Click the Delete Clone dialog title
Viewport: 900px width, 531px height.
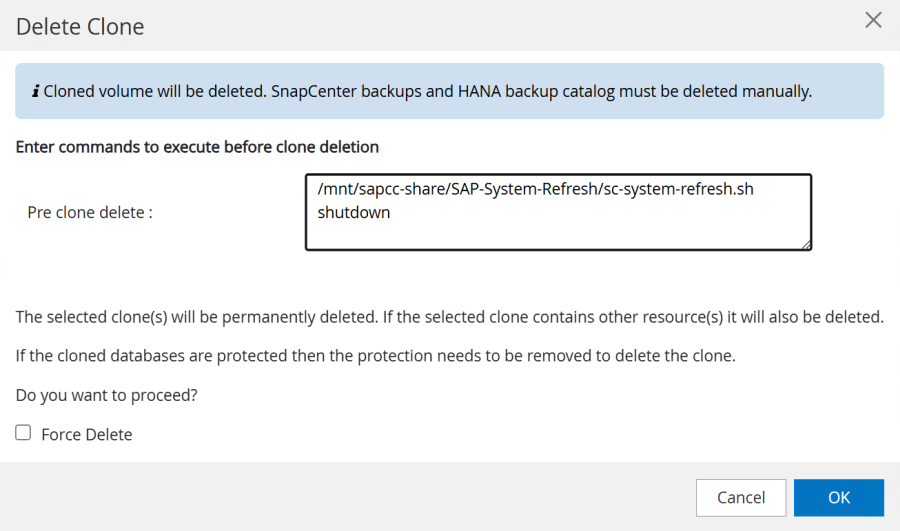[80, 27]
